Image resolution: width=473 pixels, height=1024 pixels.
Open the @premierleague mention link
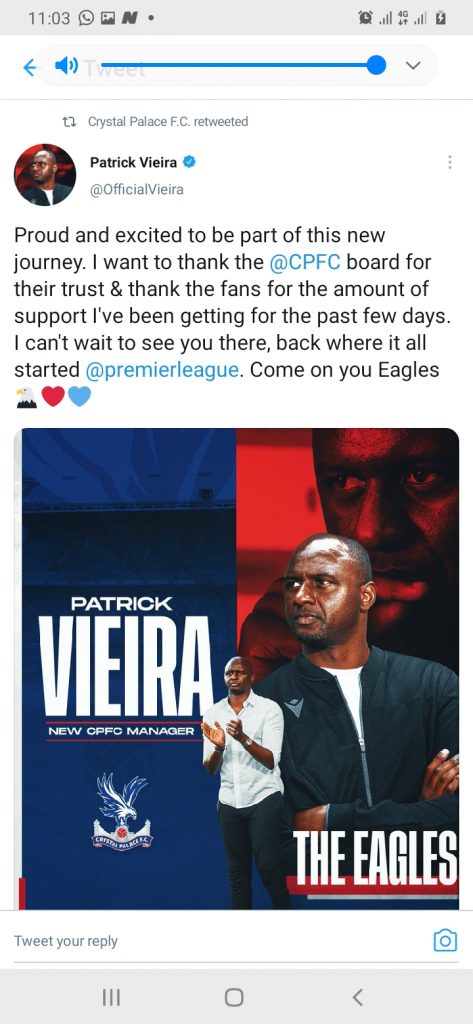coord(162,370)
